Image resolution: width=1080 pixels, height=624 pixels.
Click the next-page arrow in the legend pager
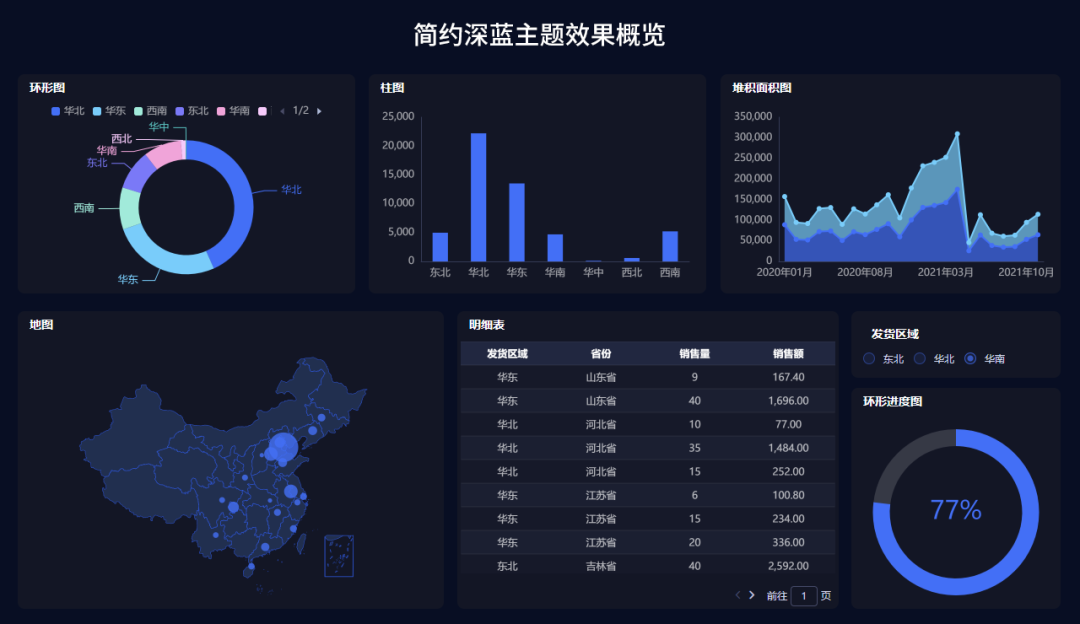pos(318,110)
